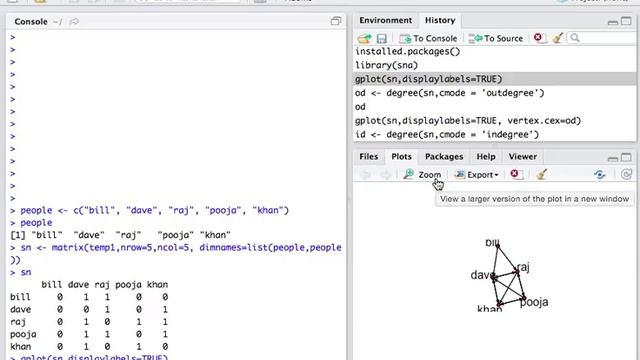The height and width of the screenshot is (360, 640).
Task: Click the next plot arrow
Action: click(x=385, y=175)
